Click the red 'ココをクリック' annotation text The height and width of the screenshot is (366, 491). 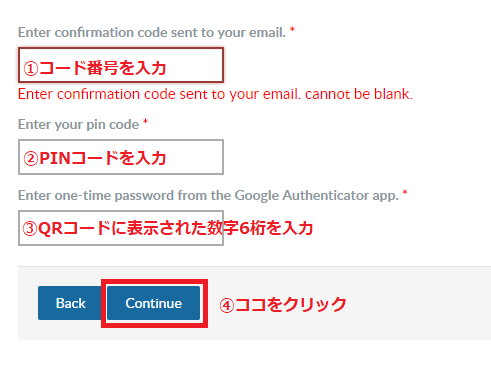pyautogui.click(x=291, y=305)
